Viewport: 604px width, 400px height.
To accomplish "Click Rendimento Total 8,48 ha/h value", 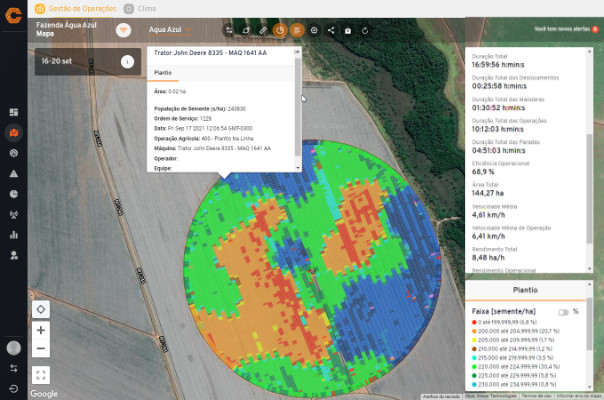I will [x=488, y=257].
